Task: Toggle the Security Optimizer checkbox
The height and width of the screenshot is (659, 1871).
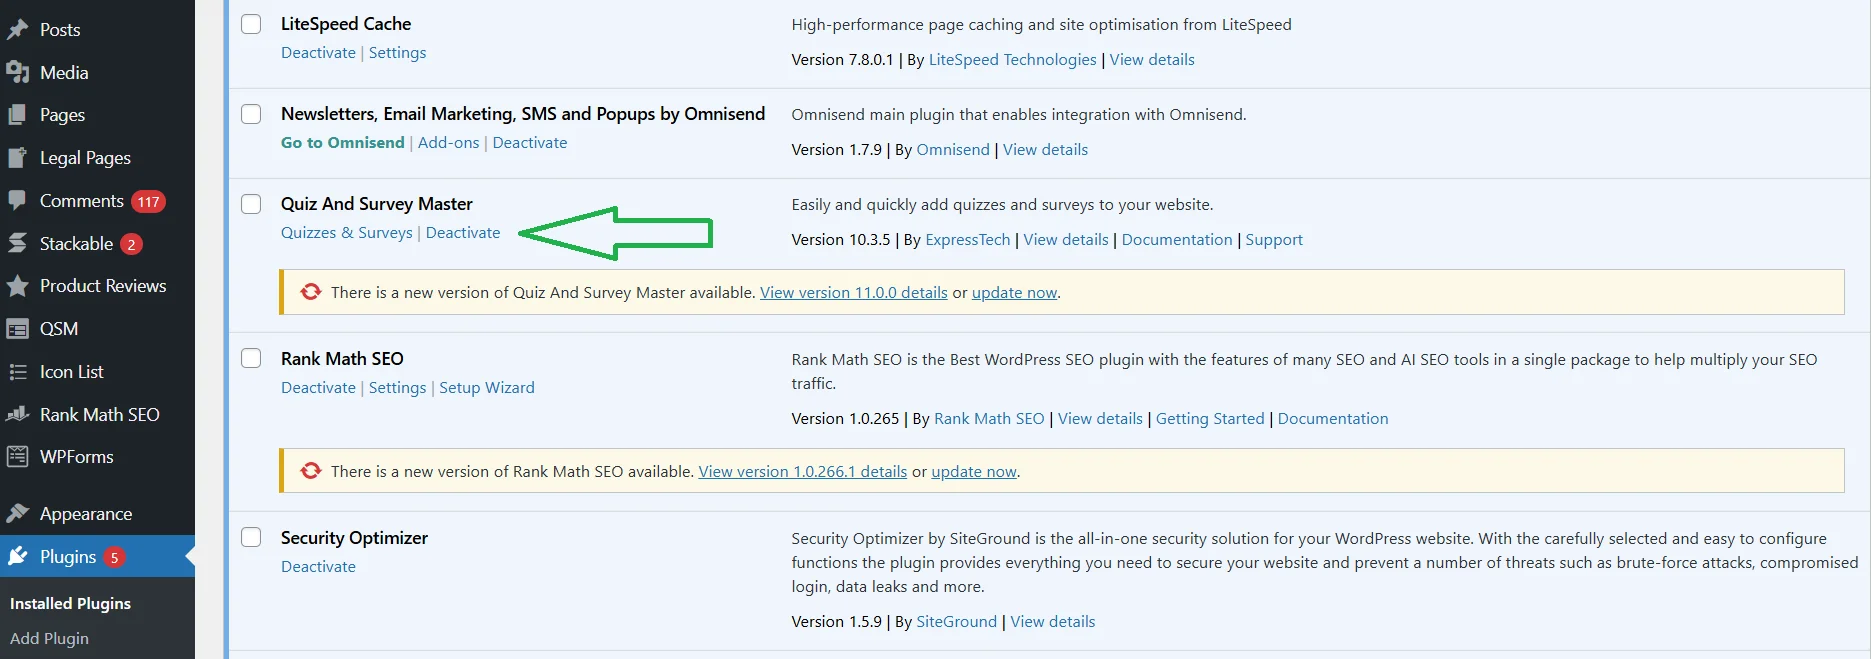Action: pos(251,538)
